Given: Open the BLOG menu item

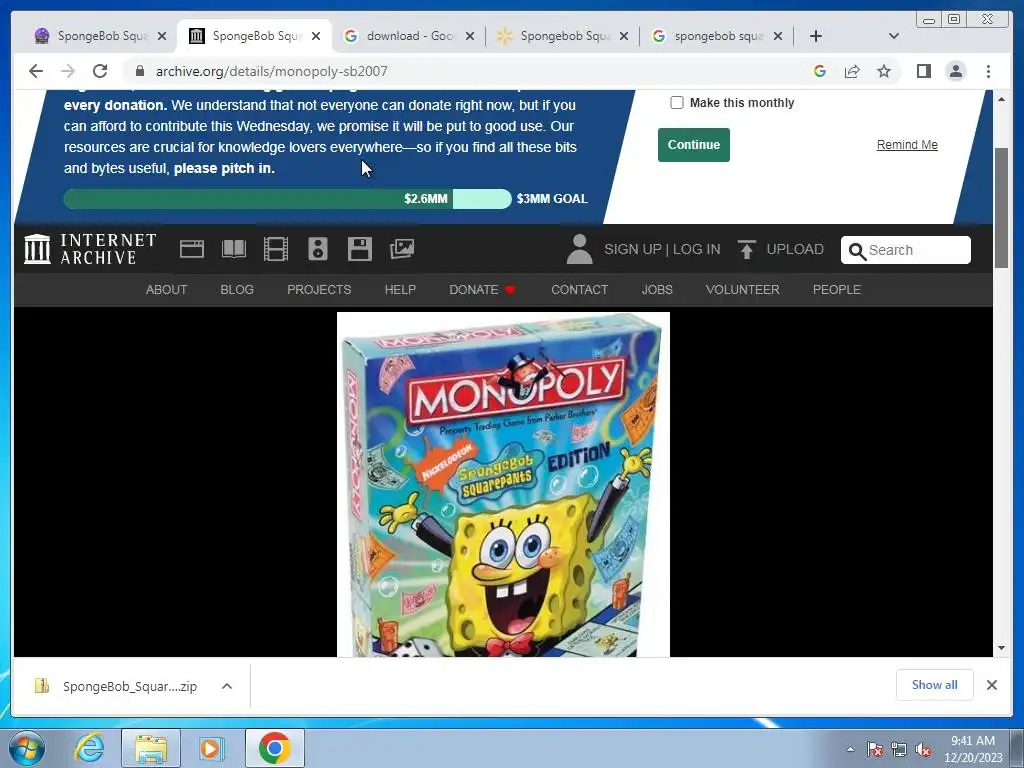Looking at the screenshot, I should pyautogui.click(x=237, y=289).
